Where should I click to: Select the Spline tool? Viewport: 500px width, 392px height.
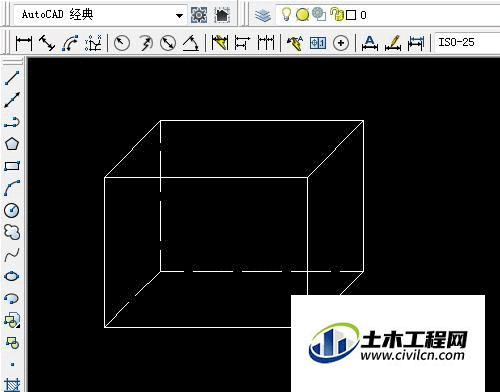(x=12, y=255)
